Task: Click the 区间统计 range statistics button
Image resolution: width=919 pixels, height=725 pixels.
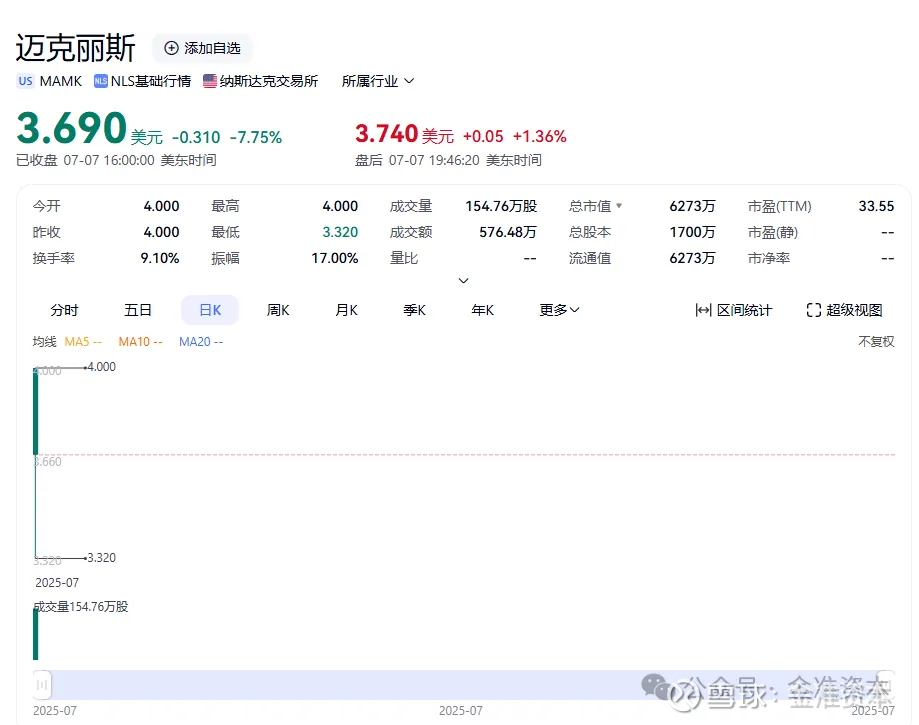Action: click(733, 310)
